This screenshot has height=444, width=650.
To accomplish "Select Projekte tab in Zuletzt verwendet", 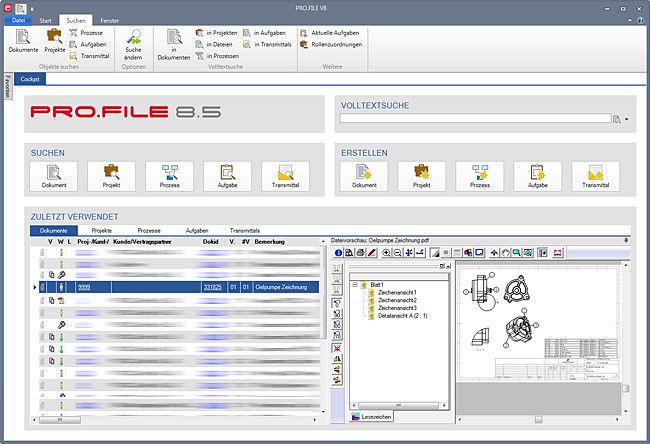I will [102, 230].
